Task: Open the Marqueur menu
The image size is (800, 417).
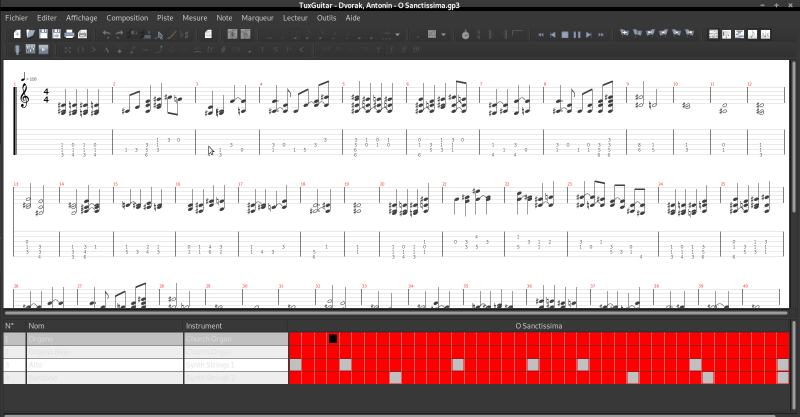Action: point(258,18)
